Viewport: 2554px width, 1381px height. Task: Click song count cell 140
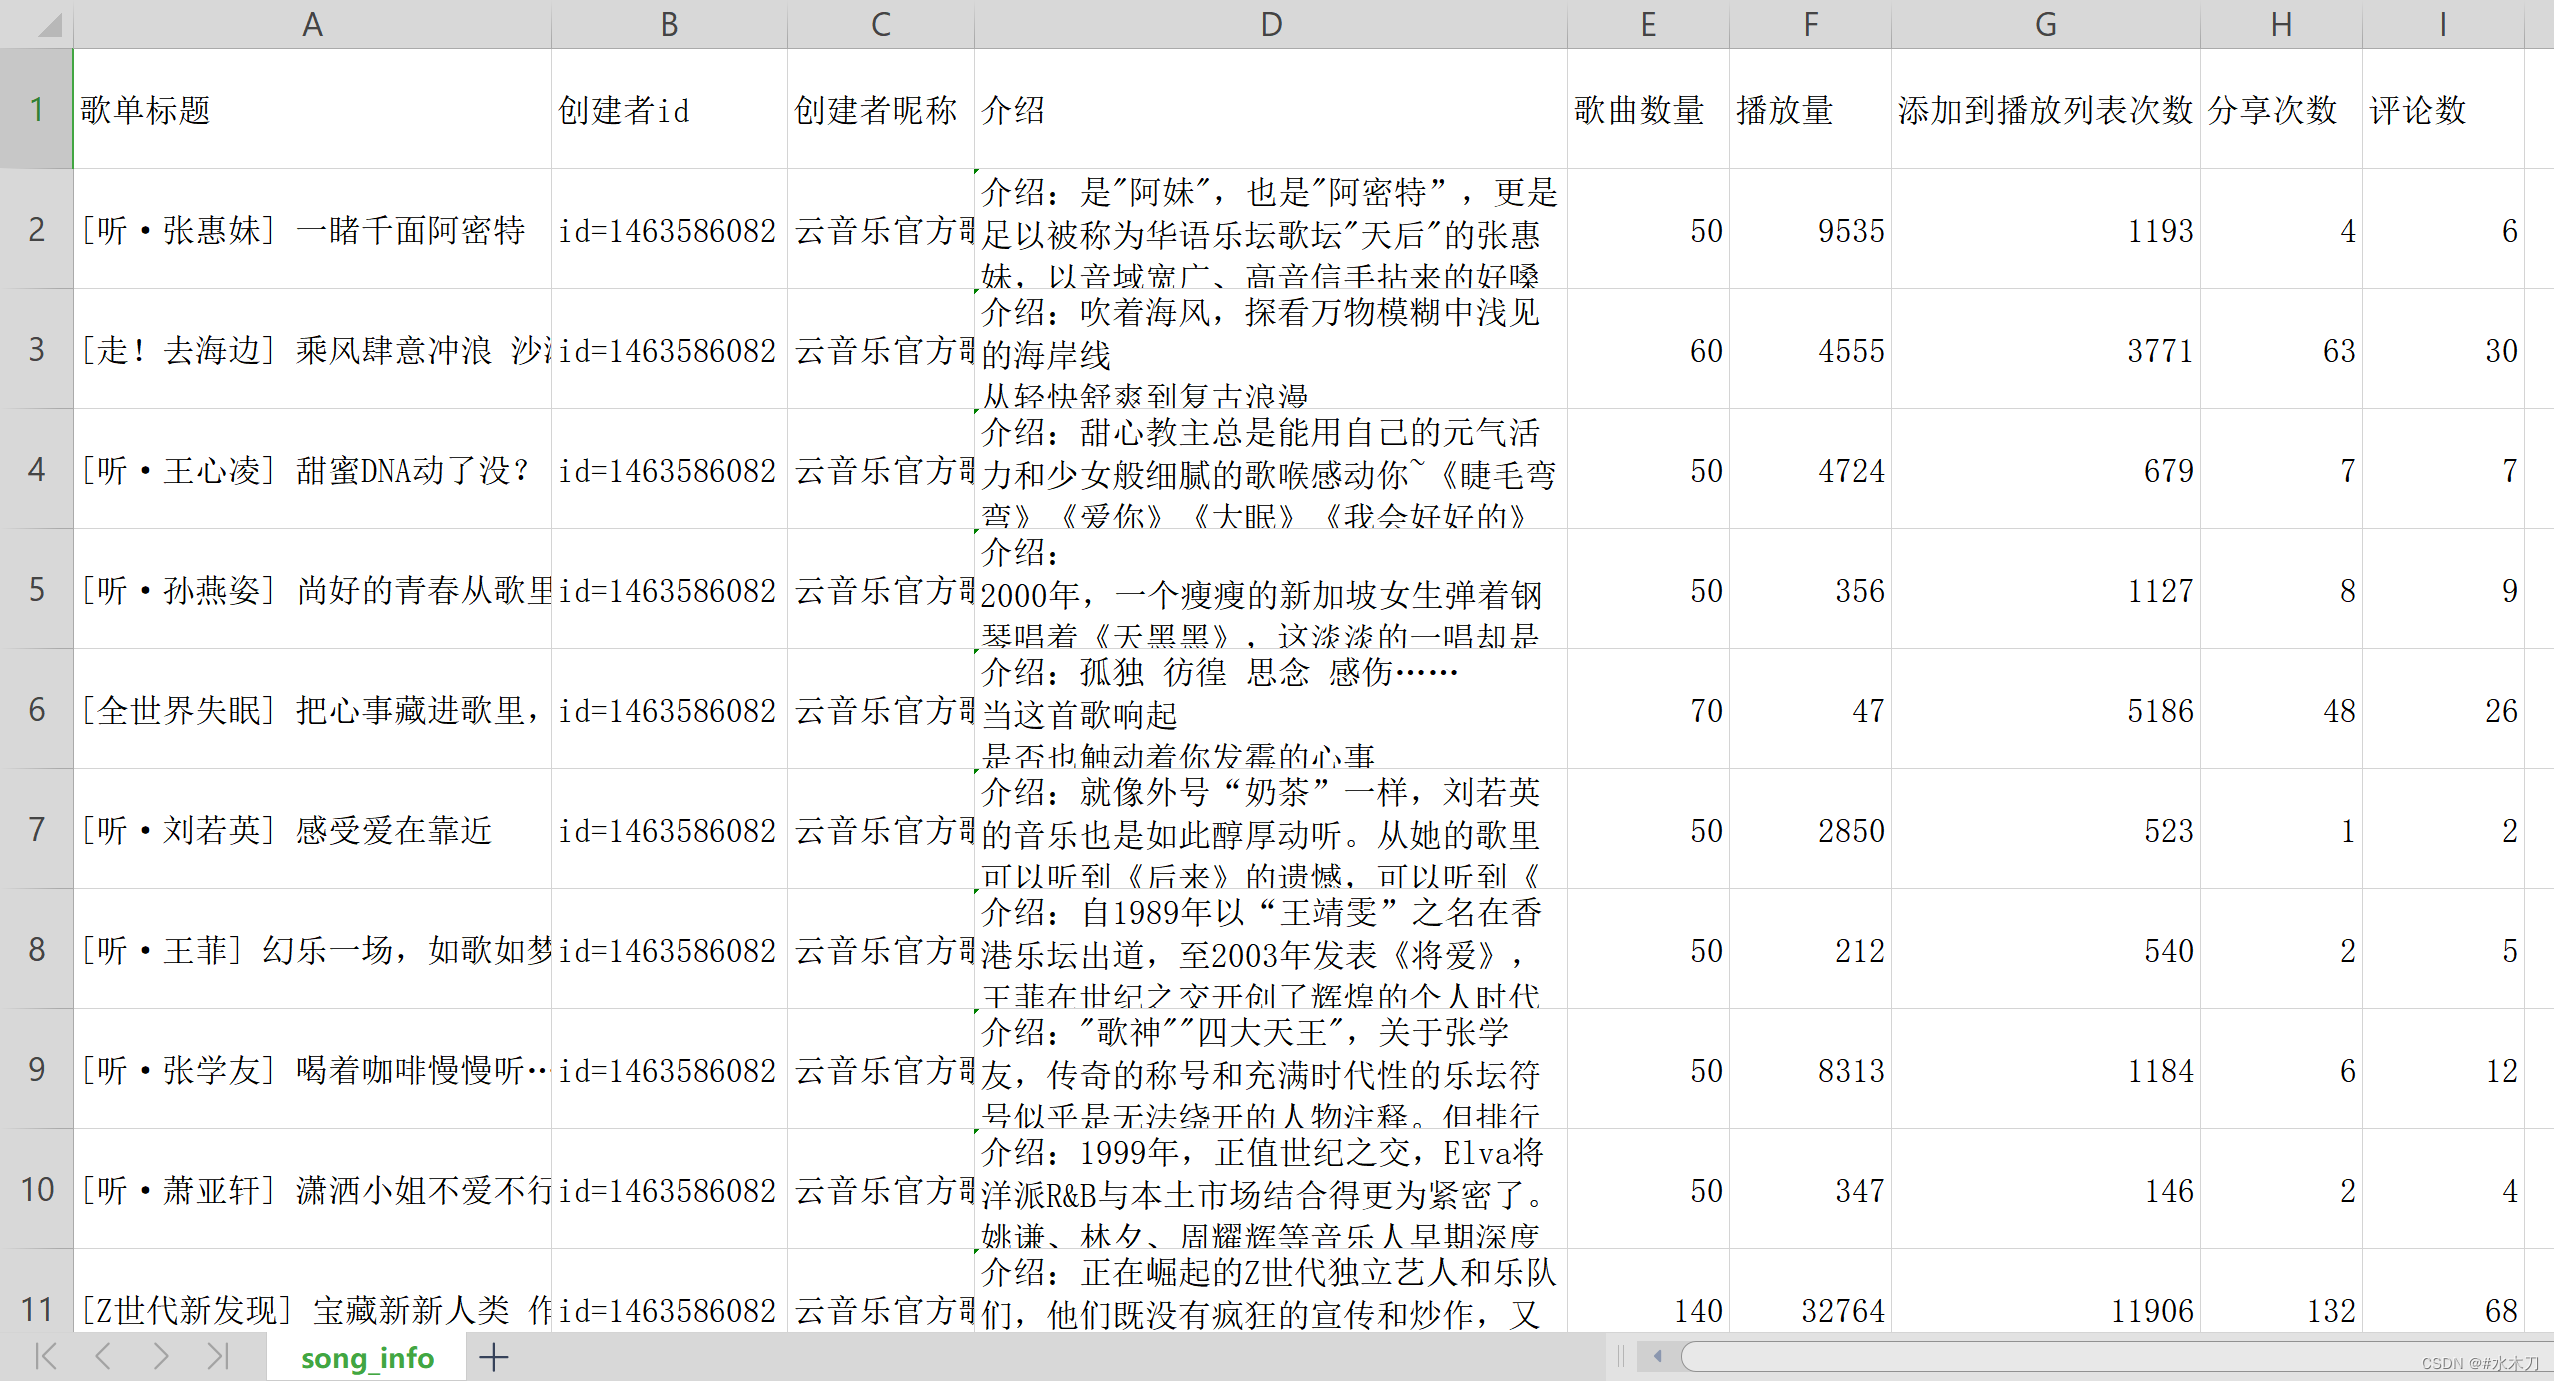point(1648,1291)
